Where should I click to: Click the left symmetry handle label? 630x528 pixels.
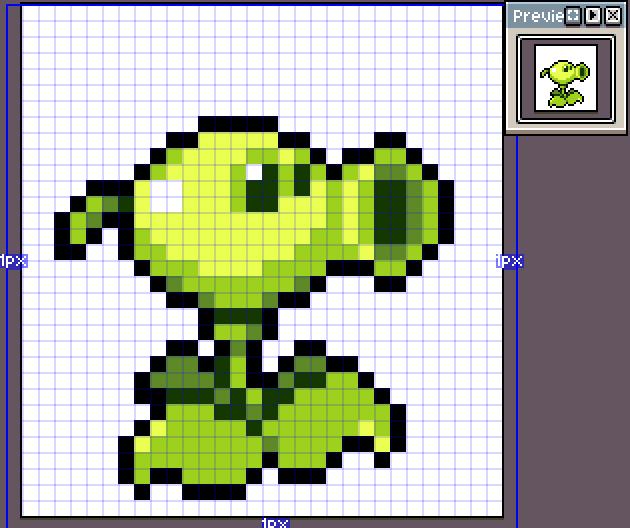coord(13,261)
